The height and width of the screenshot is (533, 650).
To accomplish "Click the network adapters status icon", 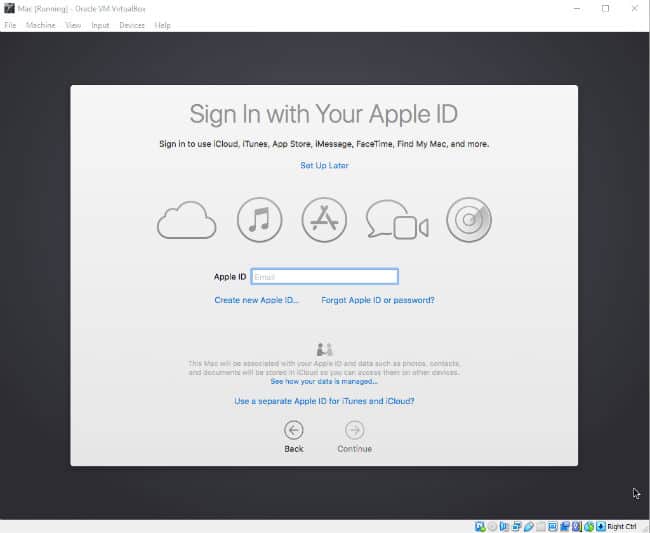I will [x=517, y=527].
